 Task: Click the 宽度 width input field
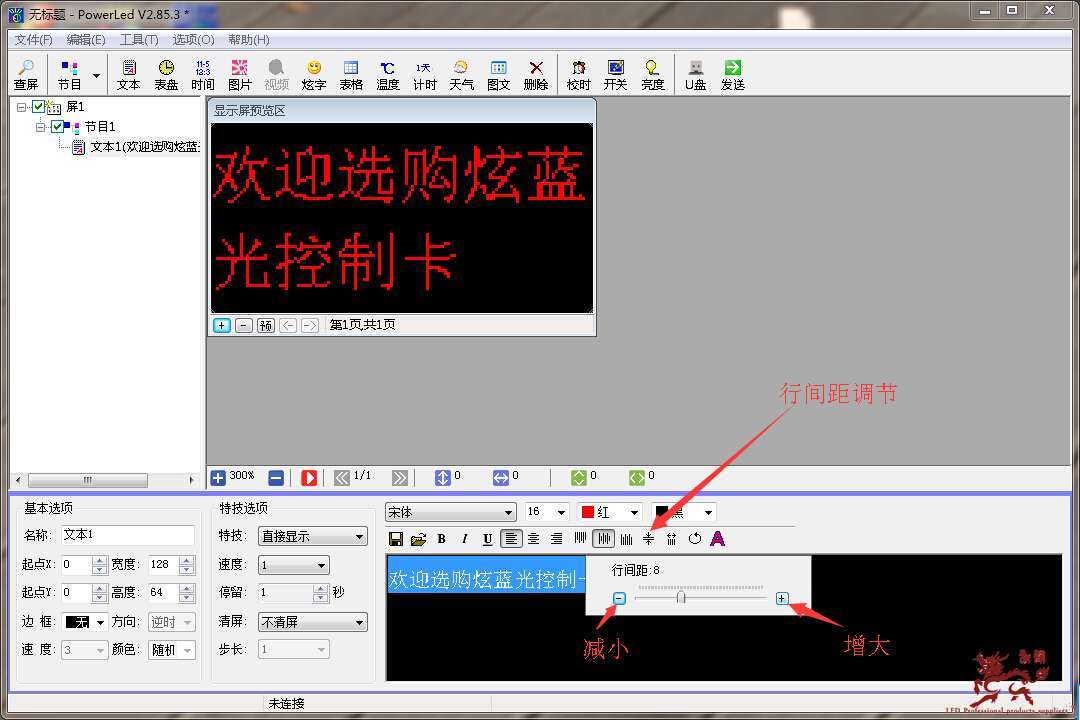163,565
